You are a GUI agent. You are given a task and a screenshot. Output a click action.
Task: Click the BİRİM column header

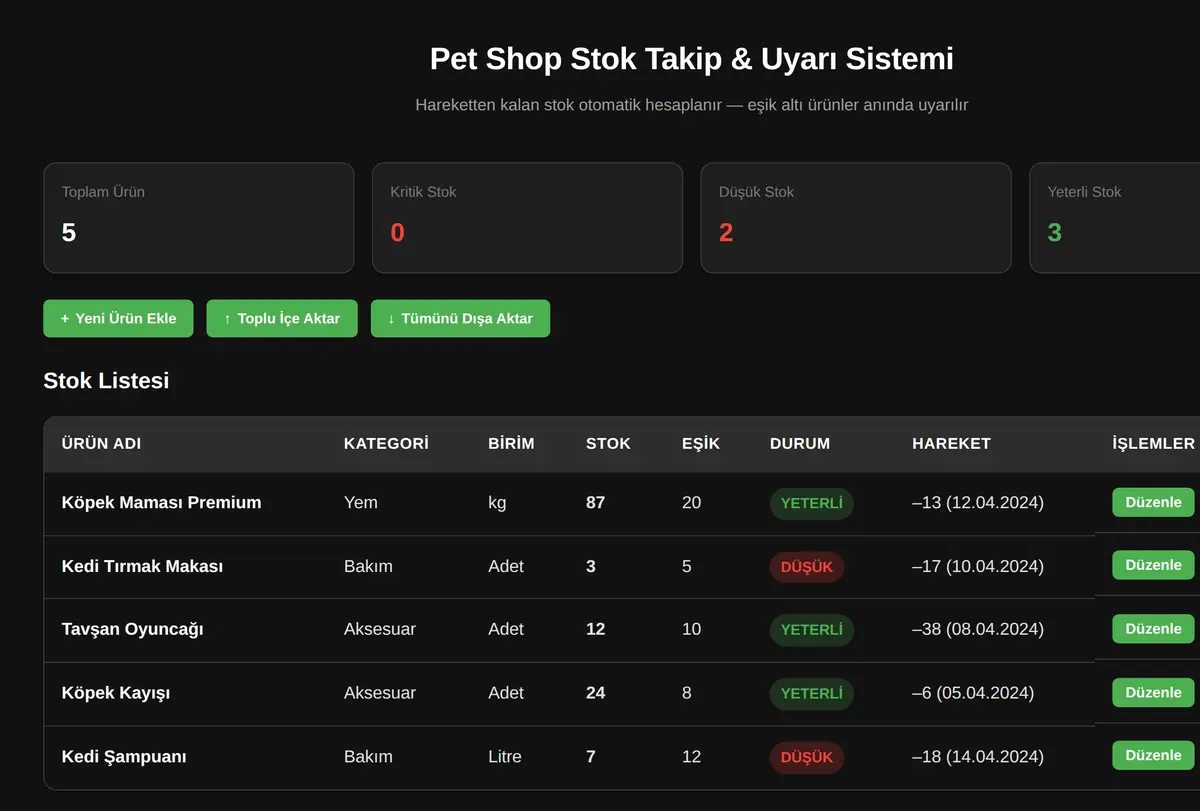pos(511,444)
